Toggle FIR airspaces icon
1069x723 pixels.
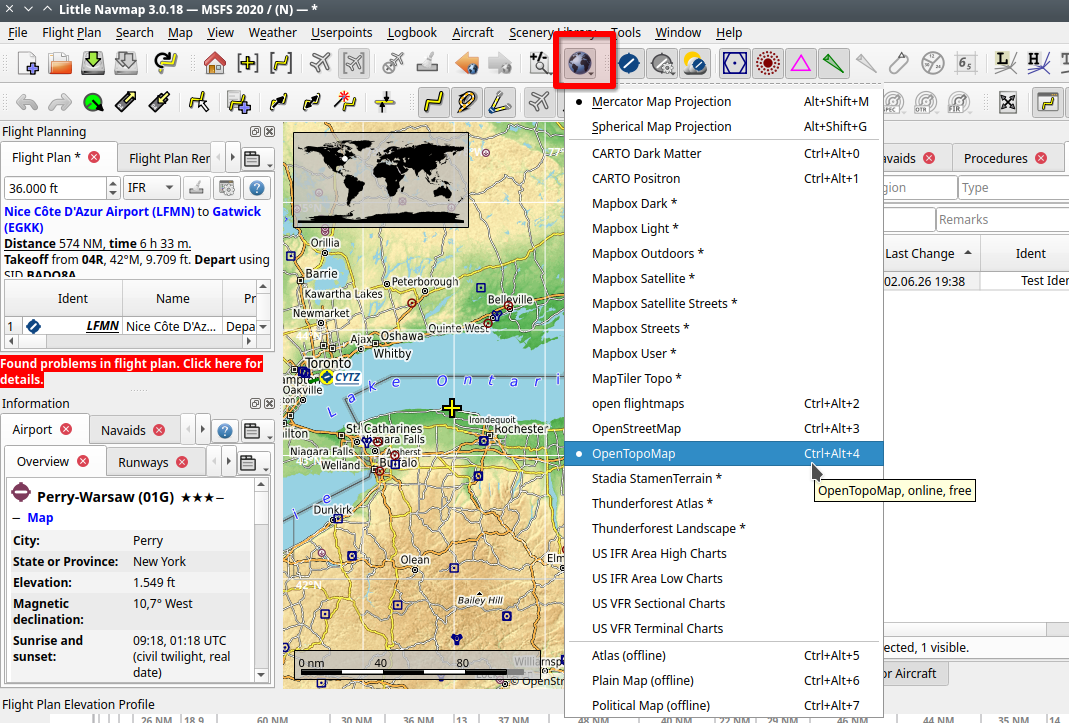pos(959,102)
